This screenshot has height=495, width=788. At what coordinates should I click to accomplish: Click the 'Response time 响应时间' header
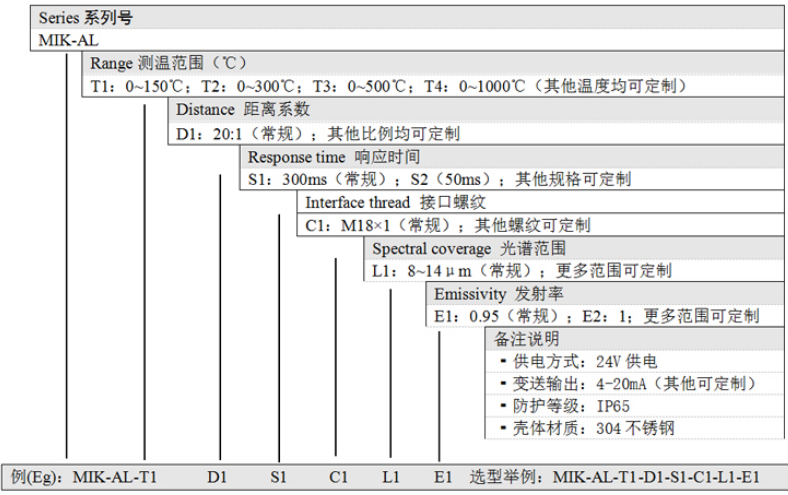pos(334,157)
